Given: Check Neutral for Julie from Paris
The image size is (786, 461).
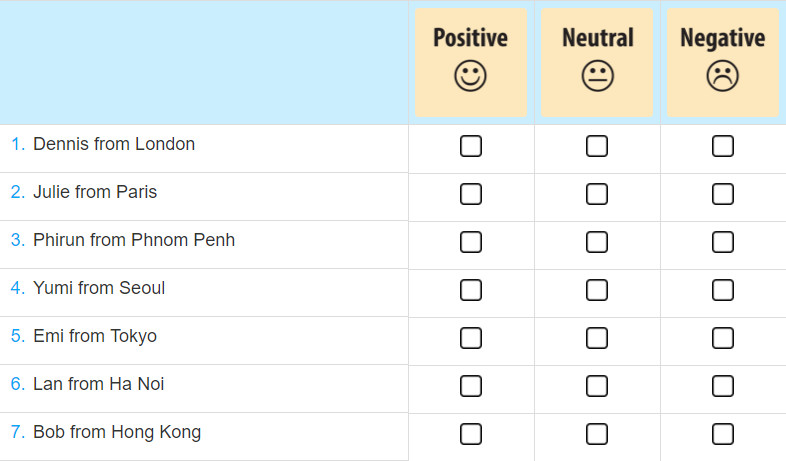Looking at the screenshot, I should click(x=597, y=194).
